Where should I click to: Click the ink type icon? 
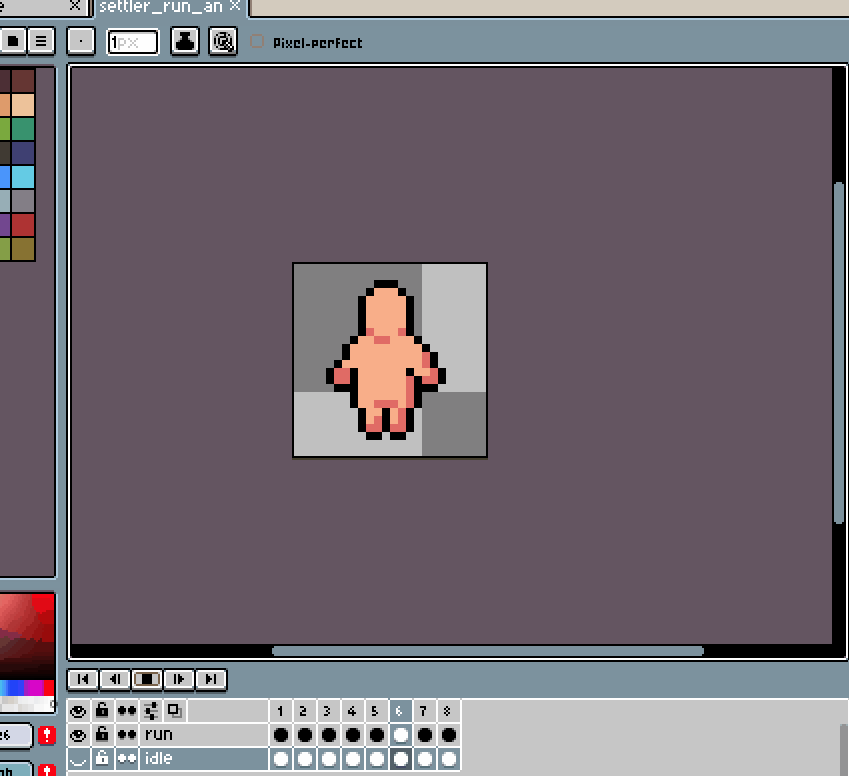185,41
